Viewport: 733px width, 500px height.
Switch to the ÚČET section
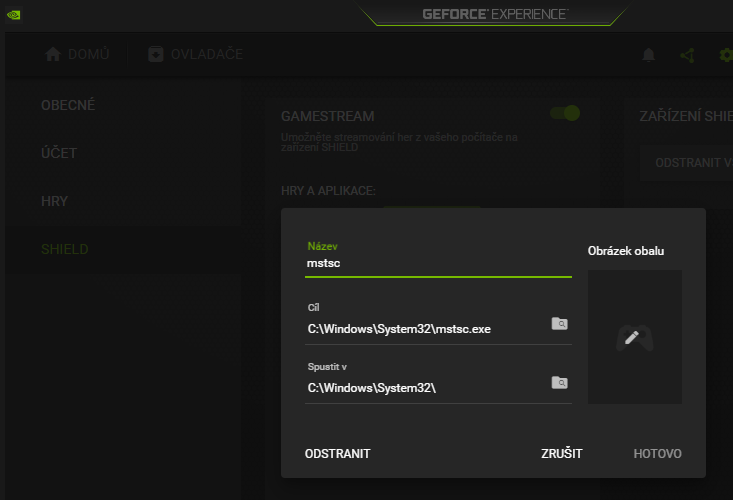[x=59, y=153]
